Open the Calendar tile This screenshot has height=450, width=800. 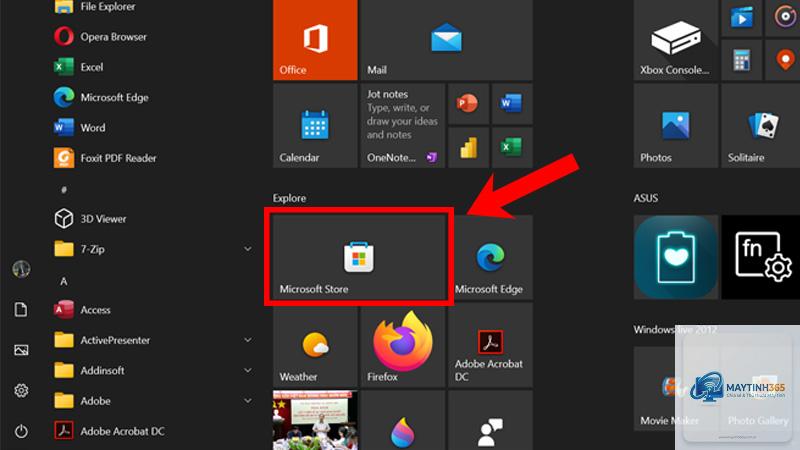coord(315,126)
